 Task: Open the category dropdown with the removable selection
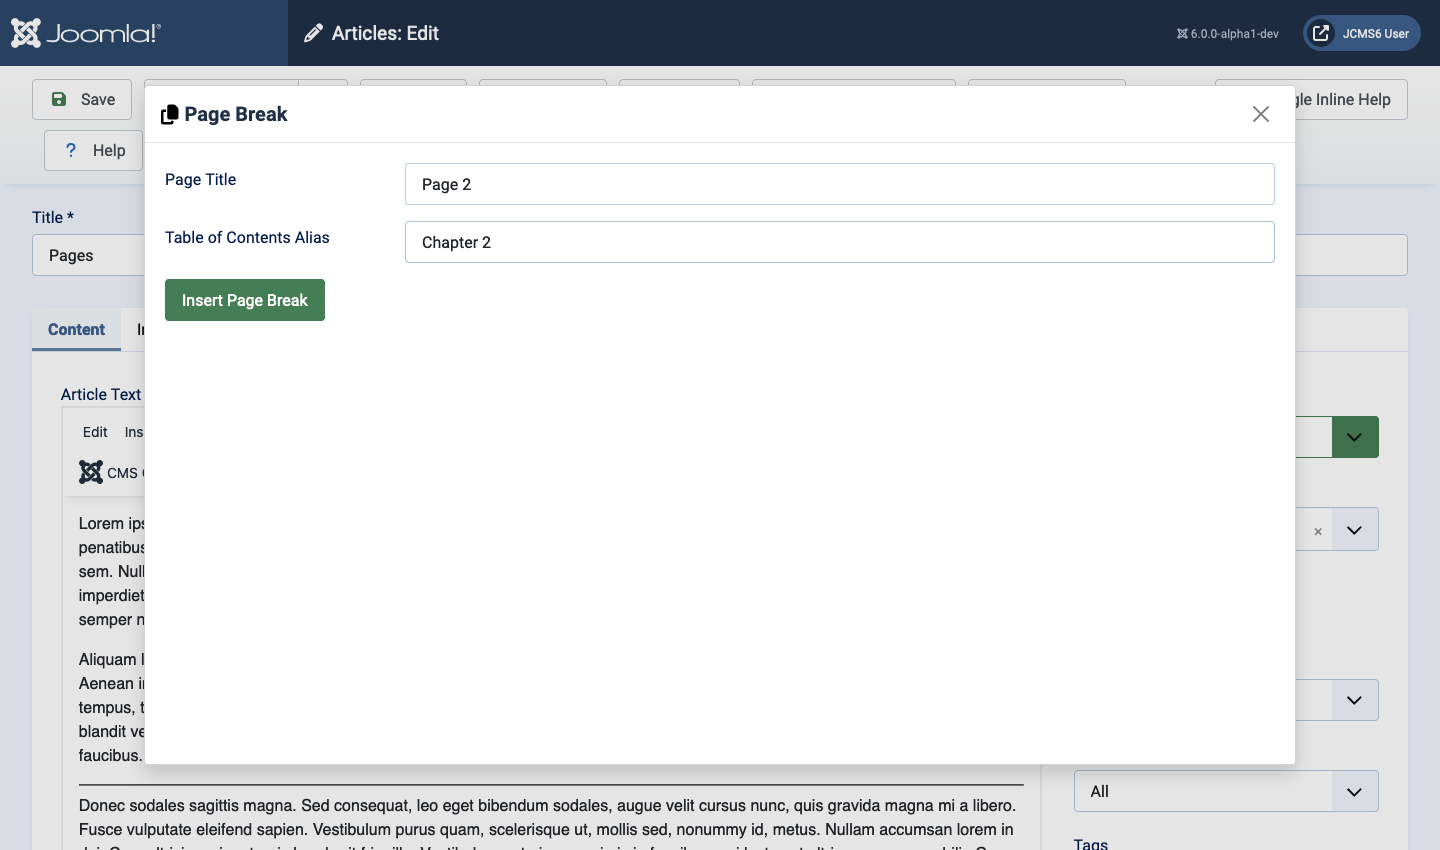[1355, 529]
